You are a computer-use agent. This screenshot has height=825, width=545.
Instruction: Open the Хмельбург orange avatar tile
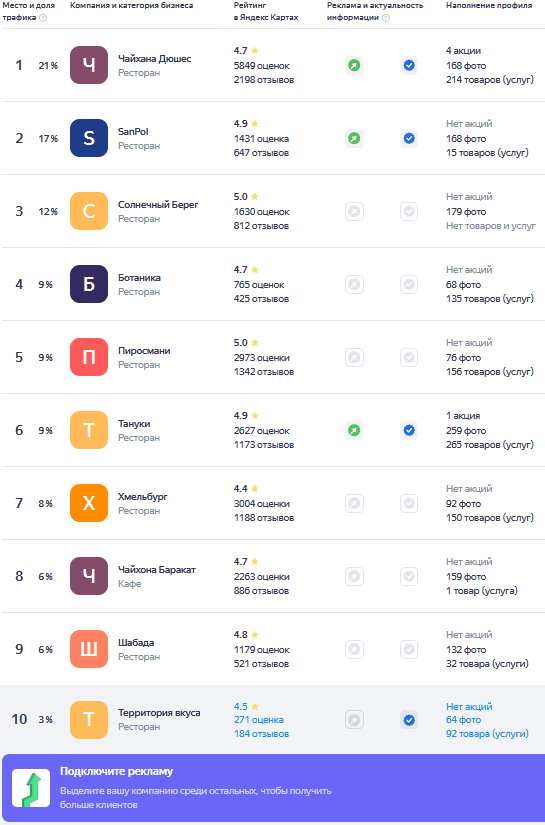click(89, 504)
